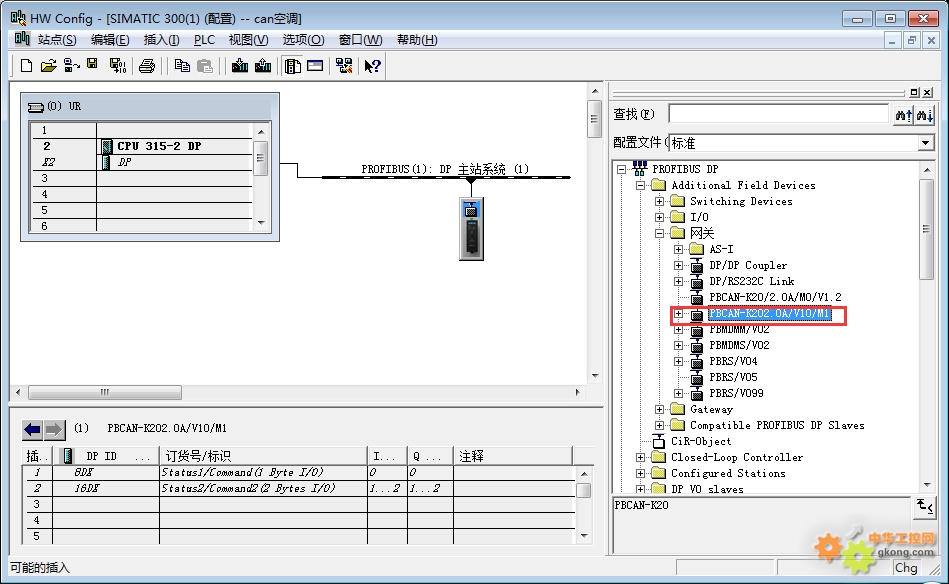The width and height of the screenshot is (949, 584).
Task: Expand Closed-Loop Controller folder
Action: 640,458
